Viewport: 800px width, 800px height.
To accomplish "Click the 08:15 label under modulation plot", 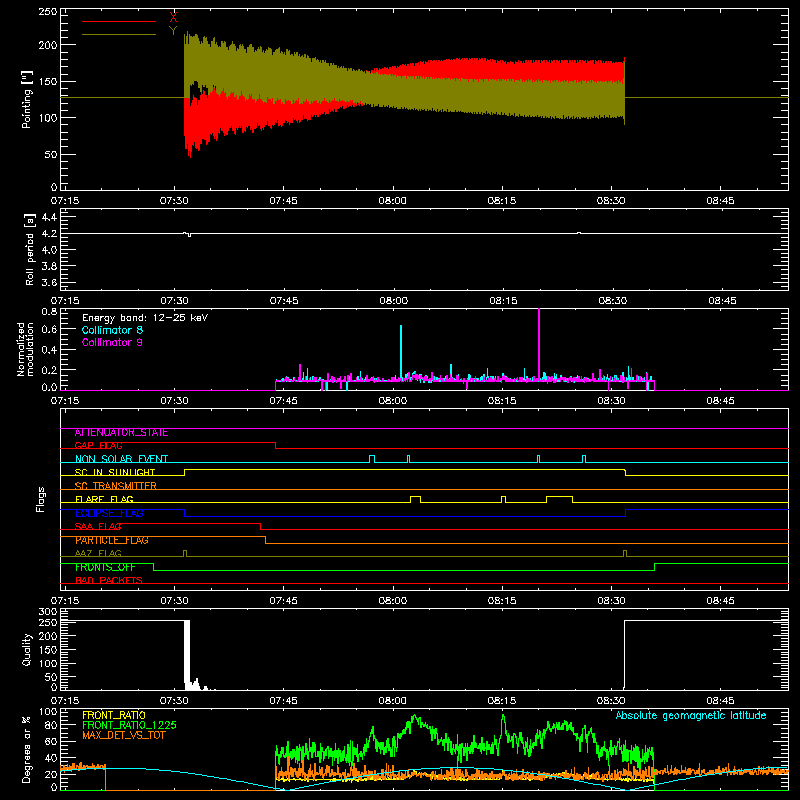I will 502,401.
